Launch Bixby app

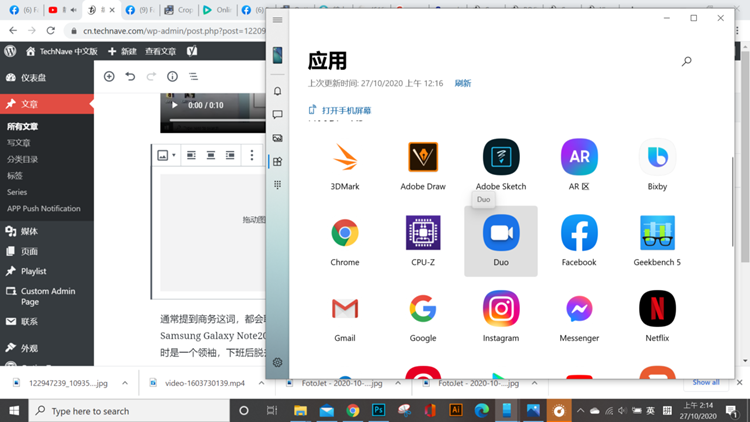(657, 166)
